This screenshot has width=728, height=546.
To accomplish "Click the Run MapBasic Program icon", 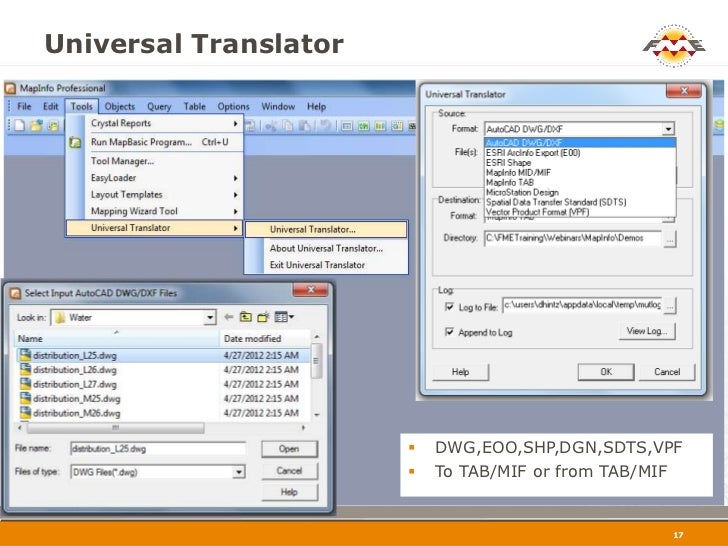I will 75,142.
